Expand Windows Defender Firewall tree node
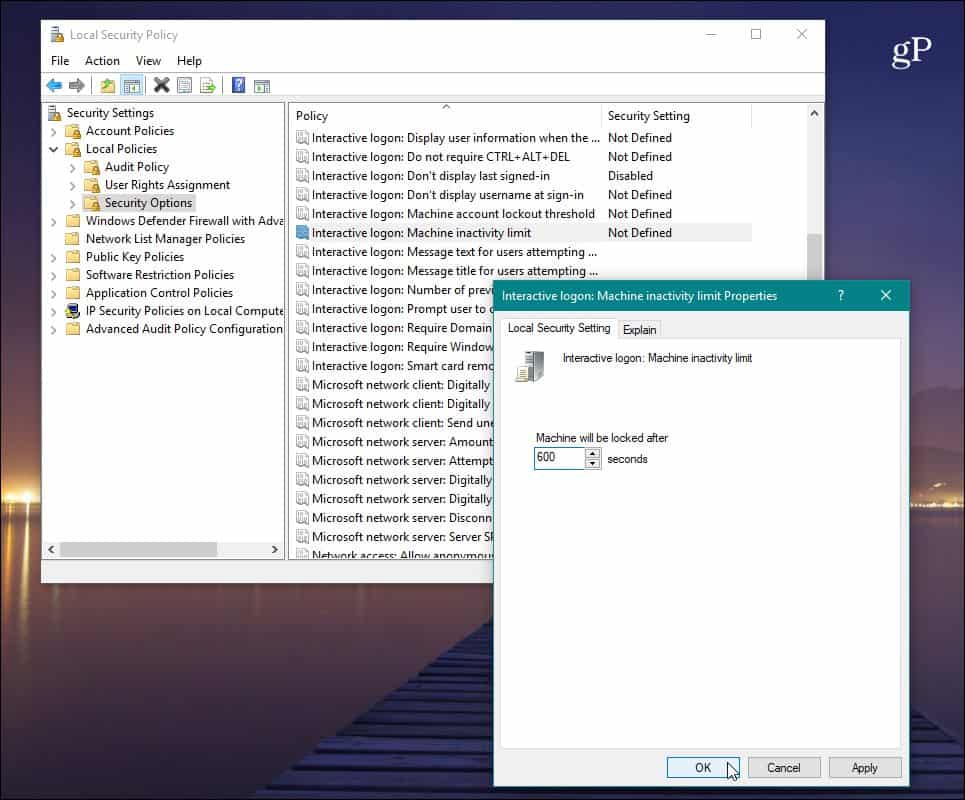Screen dimensions: 965x800 coord(54,222)
